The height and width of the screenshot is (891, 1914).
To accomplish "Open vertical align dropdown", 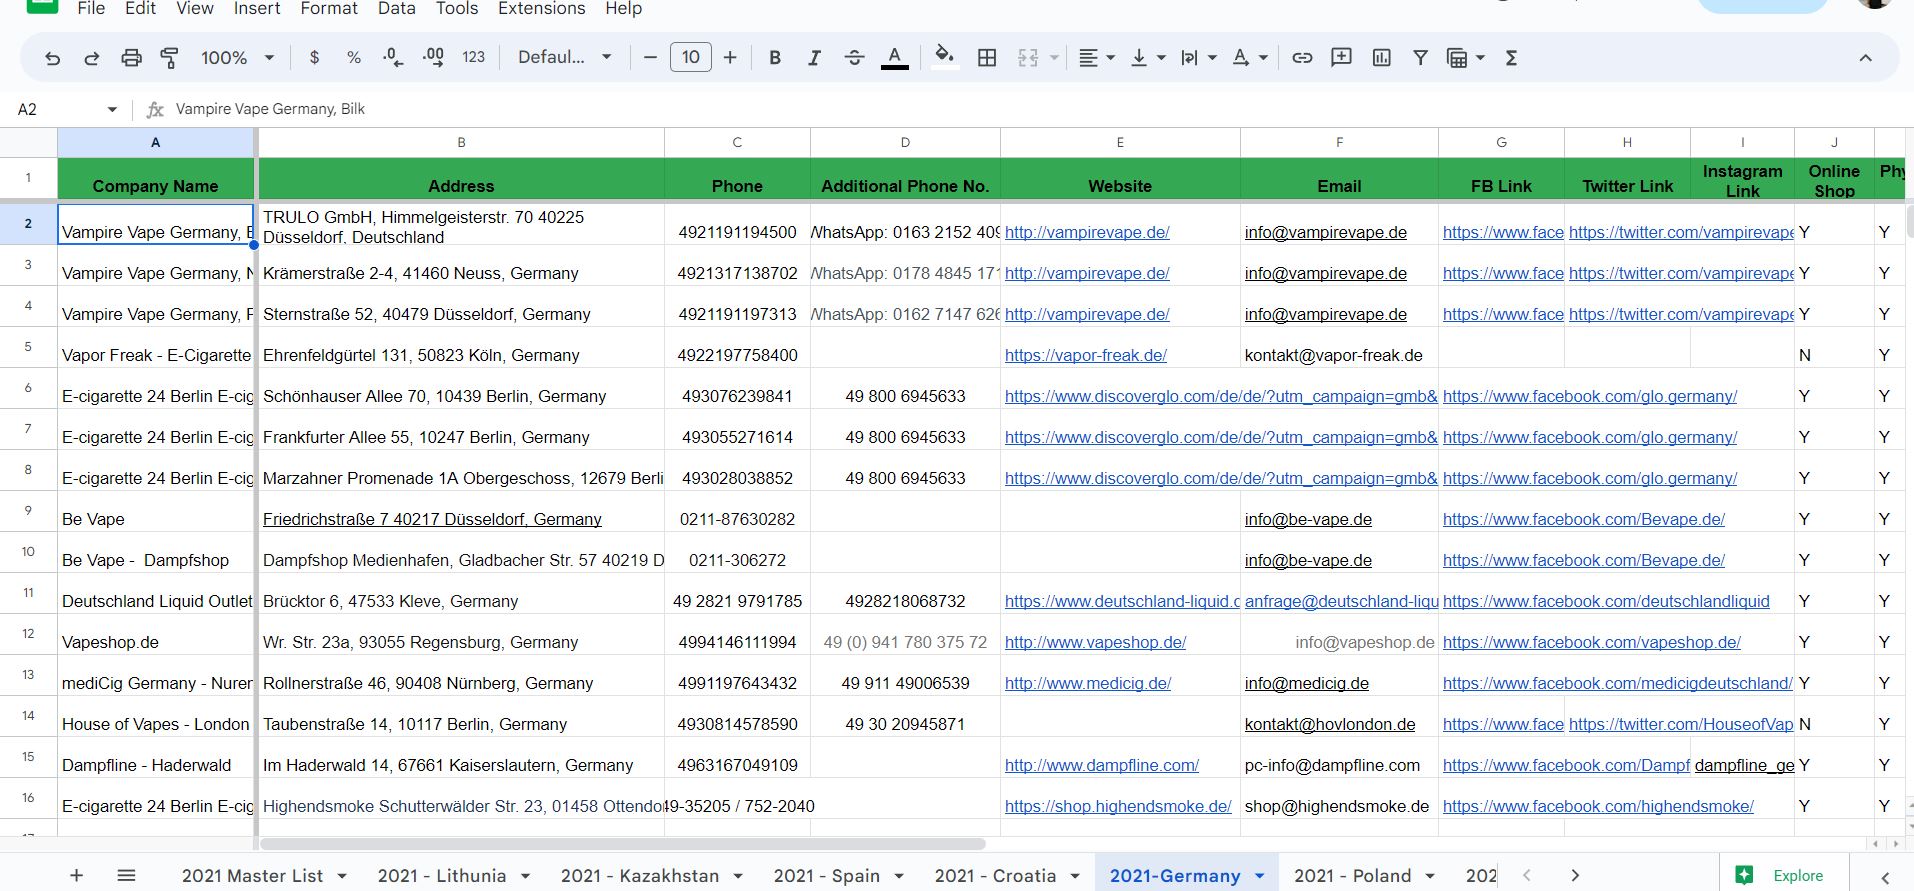I will [1147, 58].
